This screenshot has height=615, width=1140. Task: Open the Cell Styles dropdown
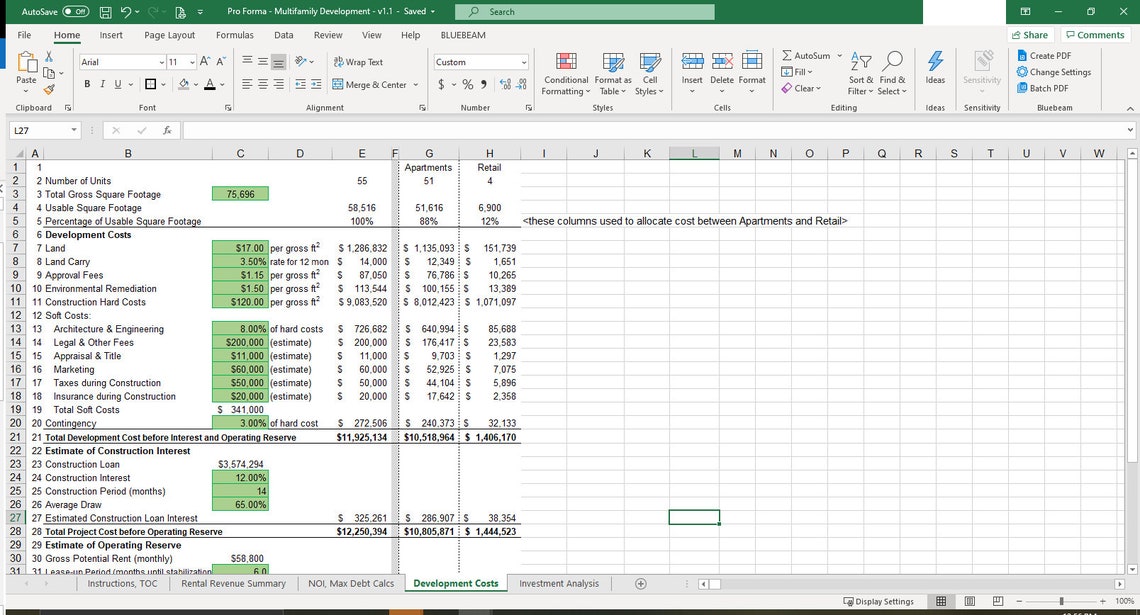coord(649,72)
